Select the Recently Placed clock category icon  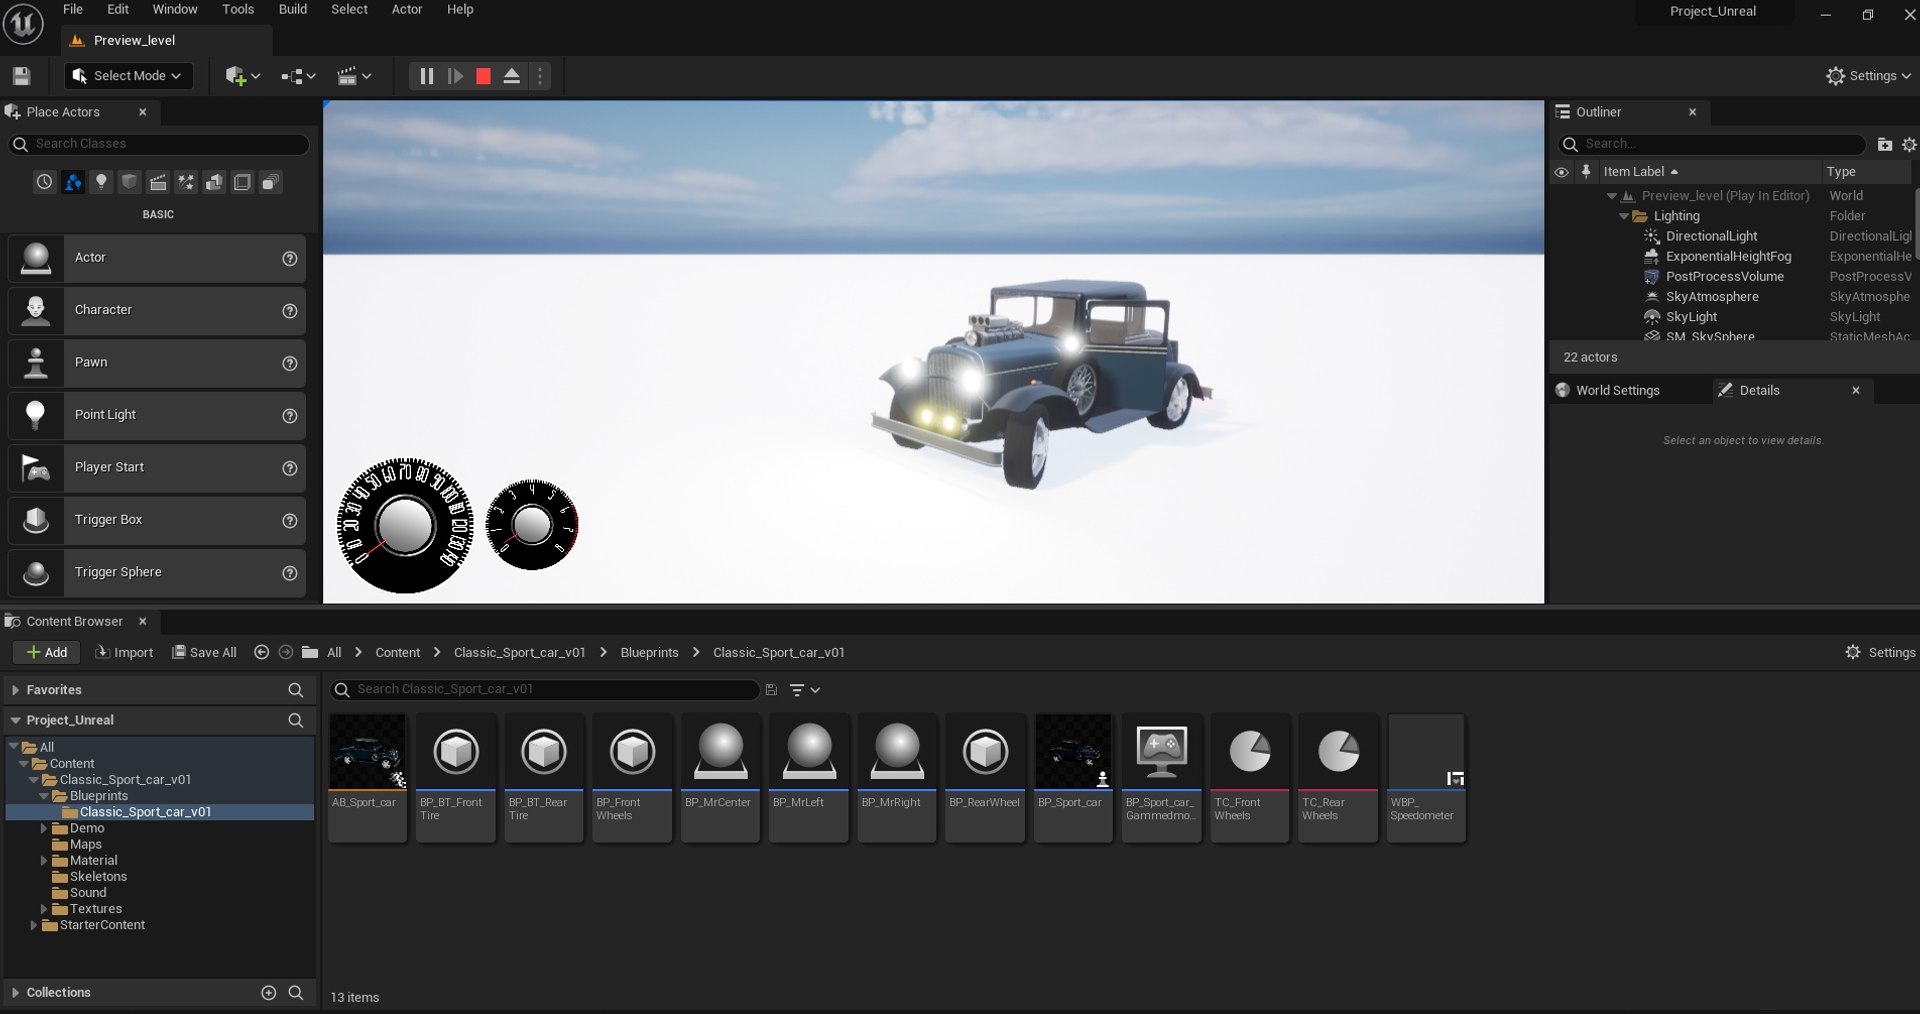pos(44,182)
